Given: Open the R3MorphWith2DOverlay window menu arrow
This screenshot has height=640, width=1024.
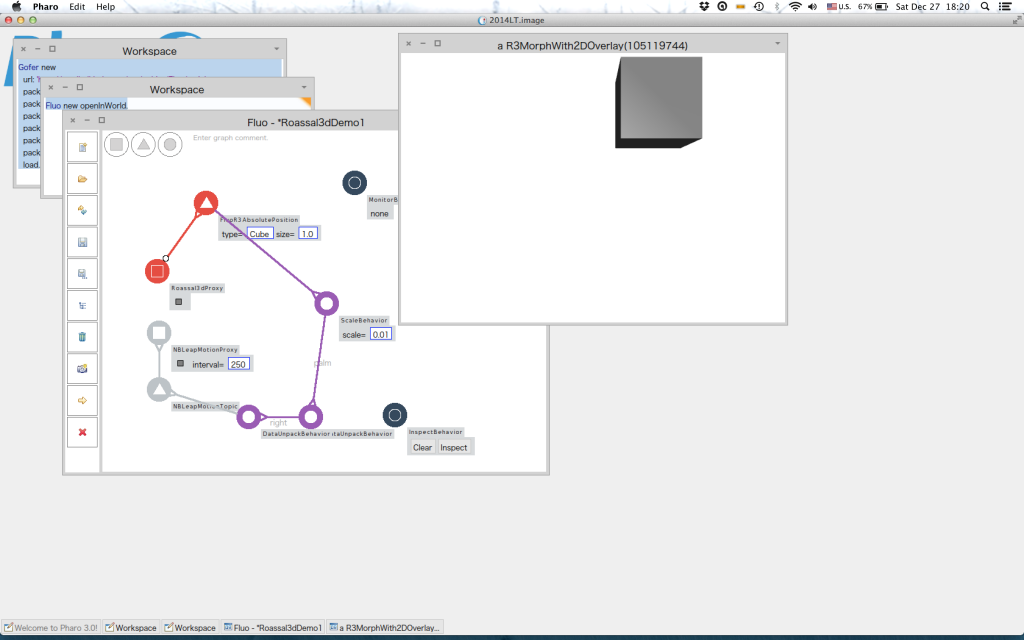Looking at the screenshot, I should coord(777,44).
